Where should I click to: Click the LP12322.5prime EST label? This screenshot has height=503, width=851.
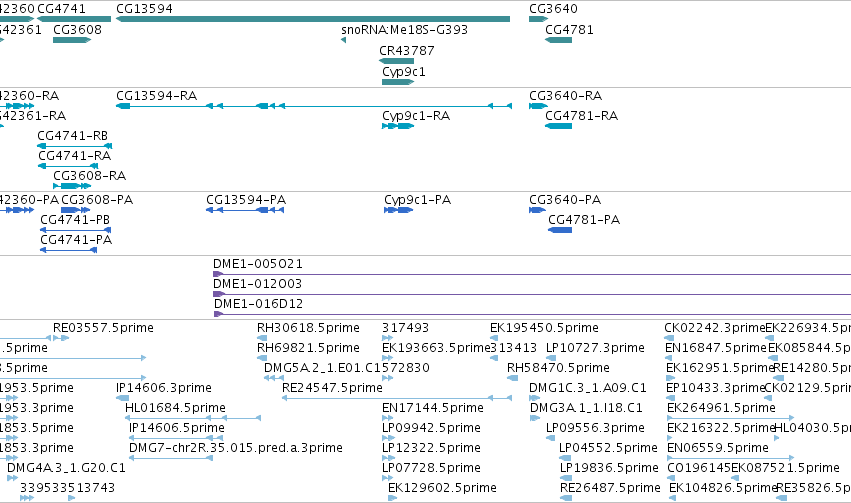[x=431, y=448]
